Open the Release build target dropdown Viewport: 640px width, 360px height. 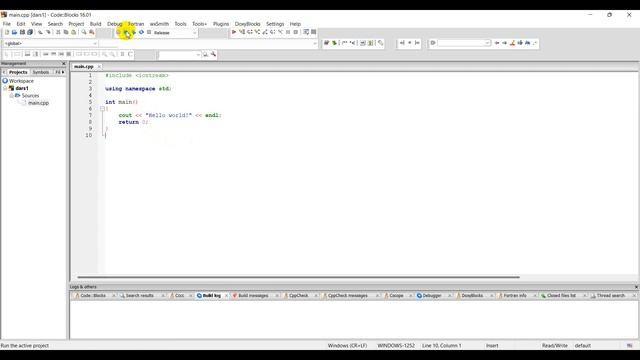[x=194, y=33]
